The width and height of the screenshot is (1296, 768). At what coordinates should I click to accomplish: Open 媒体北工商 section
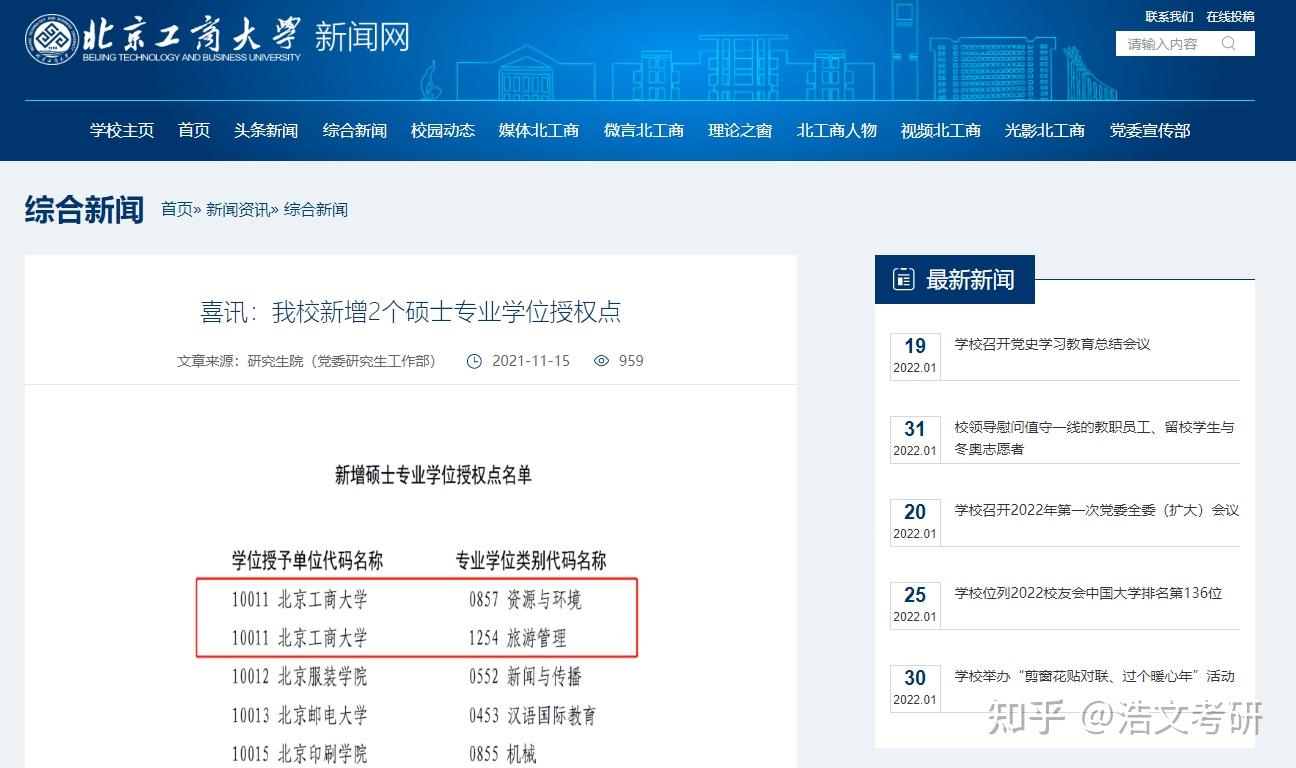point(539,130)
